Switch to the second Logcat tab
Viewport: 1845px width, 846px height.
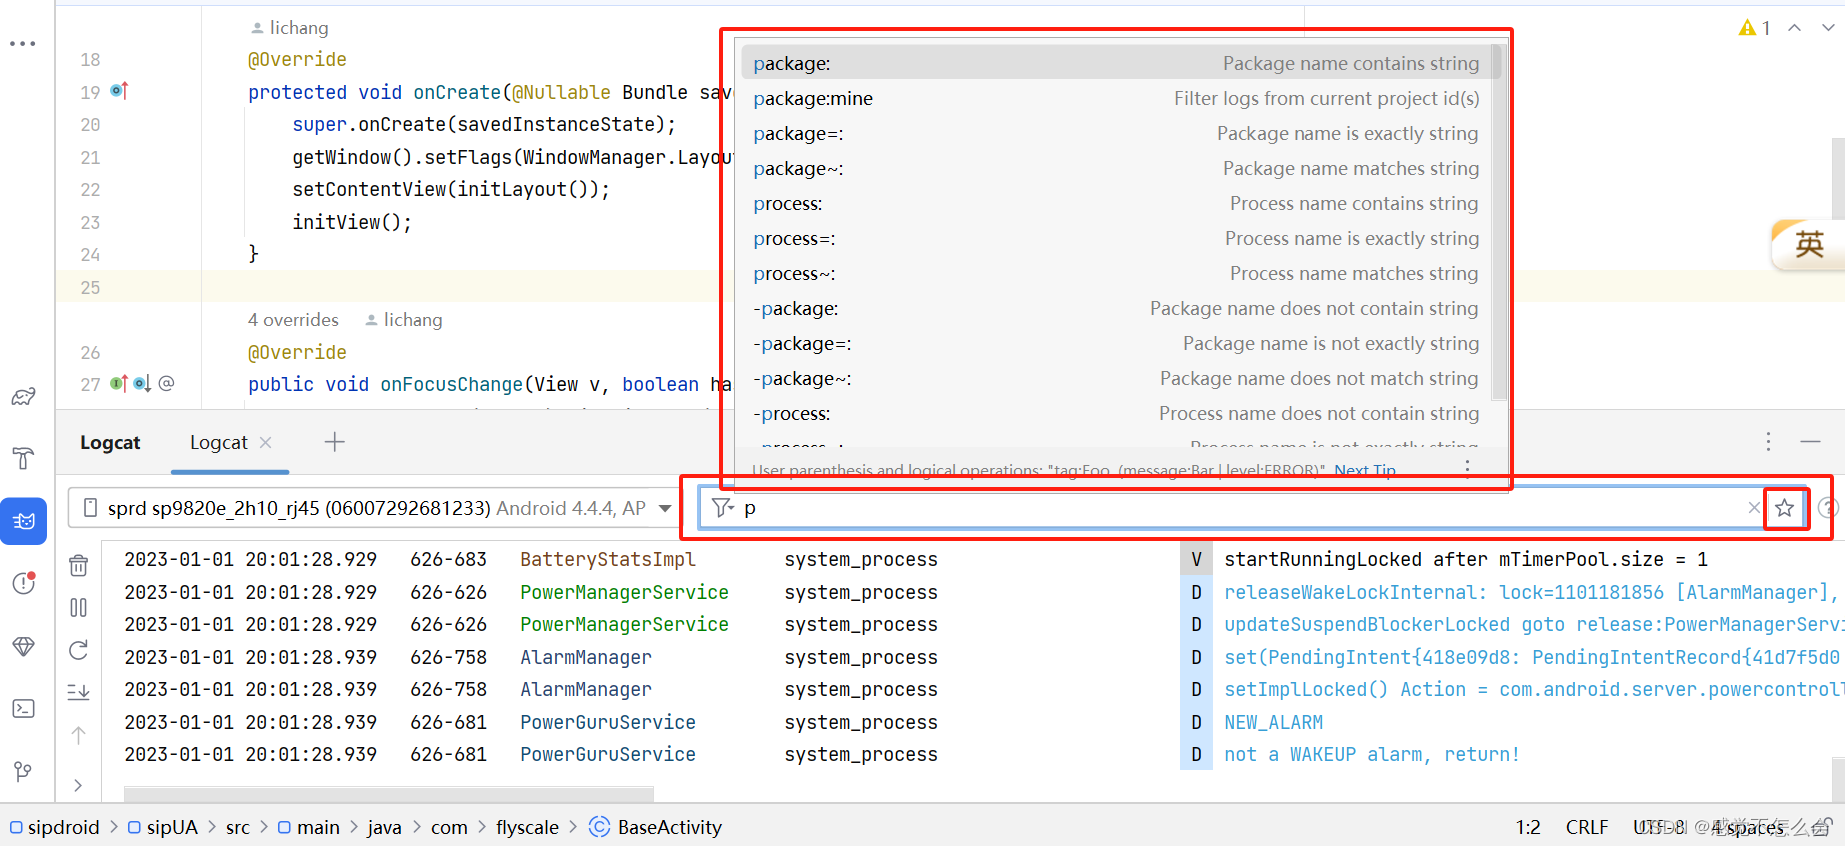(219, 443)
